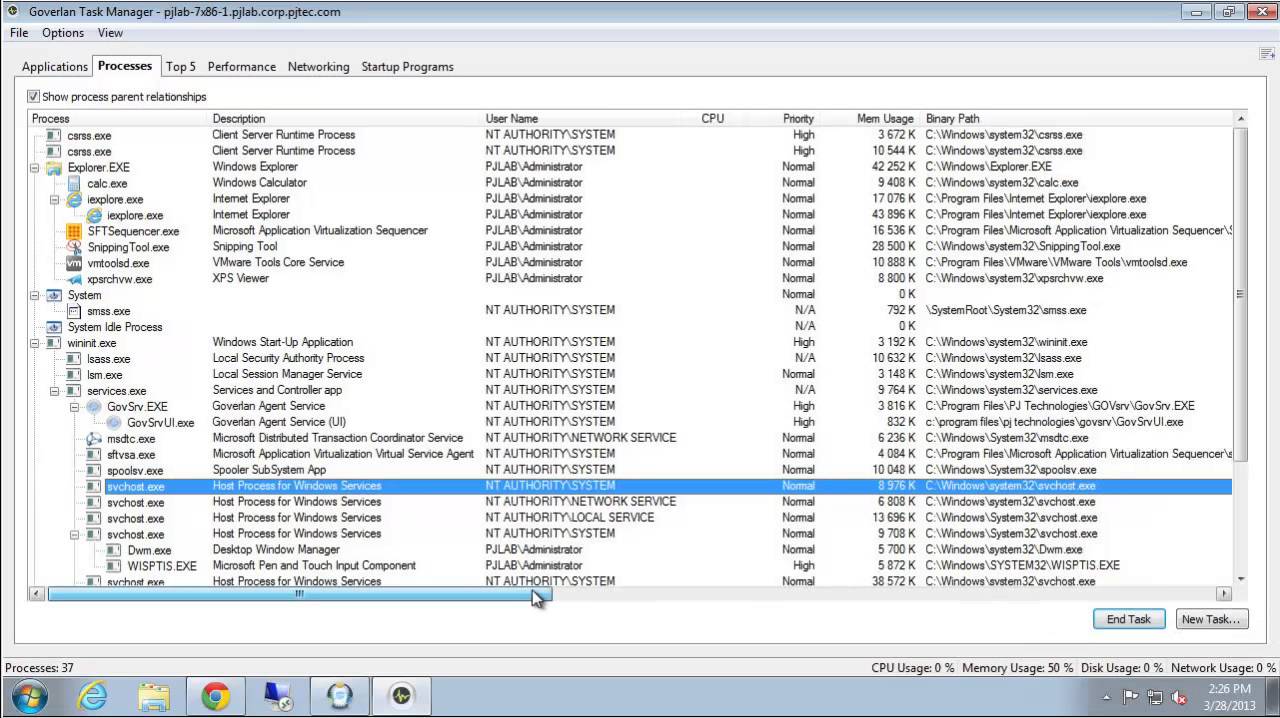Click the New Task... button

pyautogui.click(x=1211, y=619)
